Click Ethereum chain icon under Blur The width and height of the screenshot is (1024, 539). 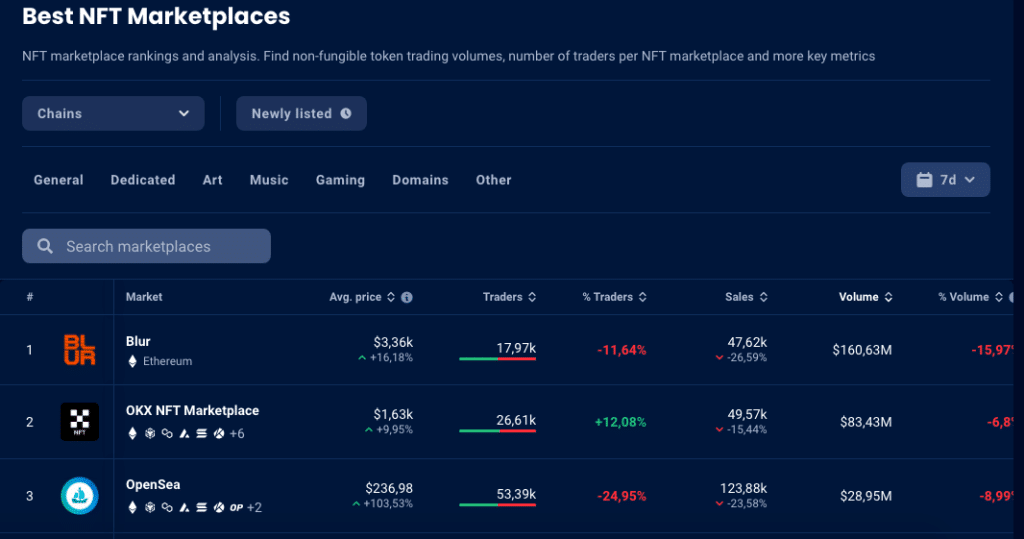(x=133, y=361)
